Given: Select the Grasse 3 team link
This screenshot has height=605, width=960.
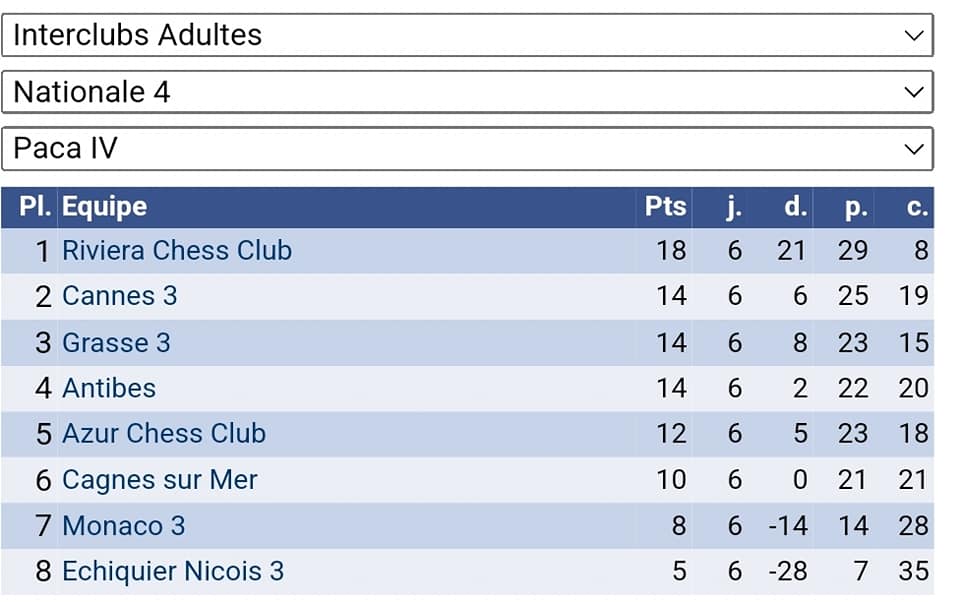Looking at the screenshot, I should (x=116, y=343).
